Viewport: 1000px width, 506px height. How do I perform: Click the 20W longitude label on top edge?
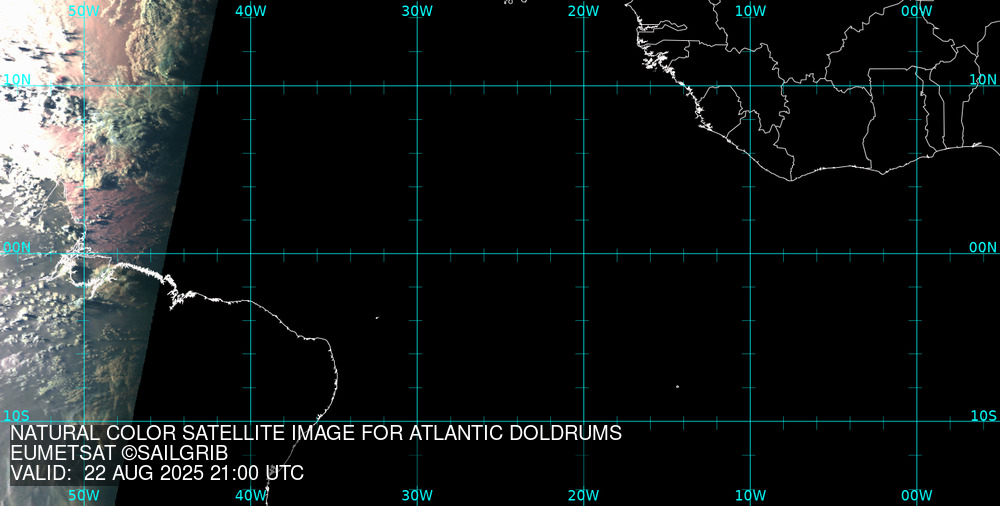pyautogui.click(x=584, y=11)
